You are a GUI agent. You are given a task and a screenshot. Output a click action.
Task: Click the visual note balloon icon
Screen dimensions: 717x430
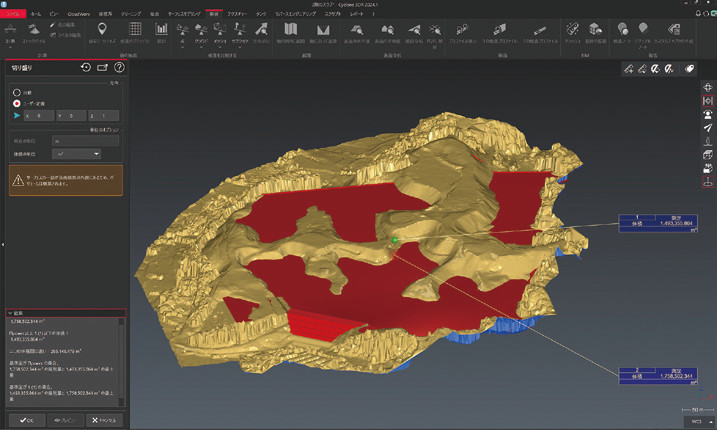643,29
